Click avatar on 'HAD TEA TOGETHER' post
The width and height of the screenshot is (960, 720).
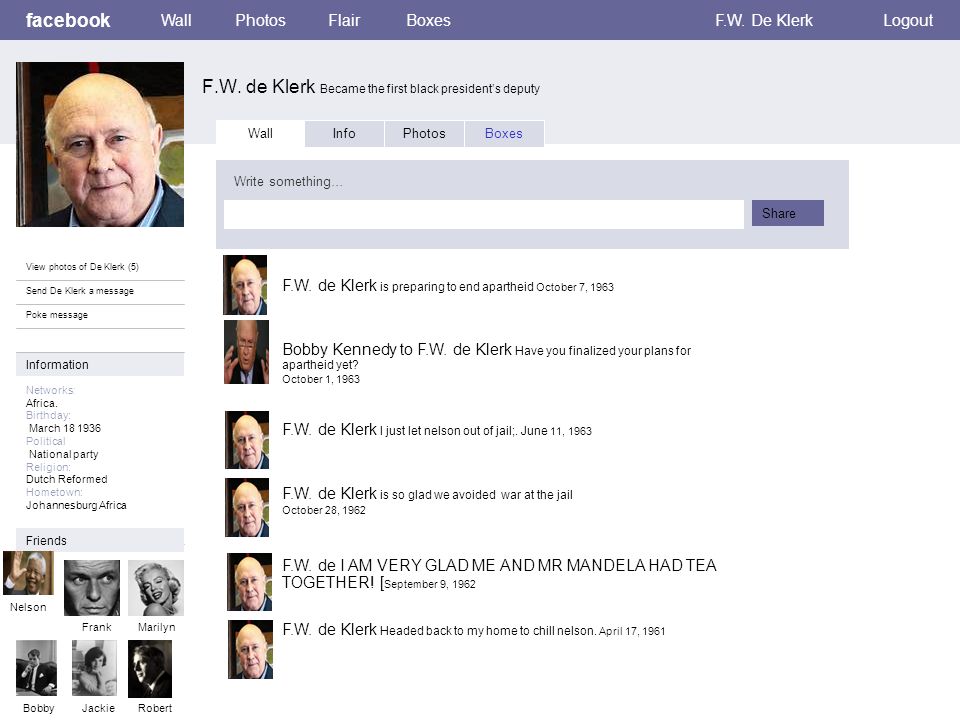(249, 582)
